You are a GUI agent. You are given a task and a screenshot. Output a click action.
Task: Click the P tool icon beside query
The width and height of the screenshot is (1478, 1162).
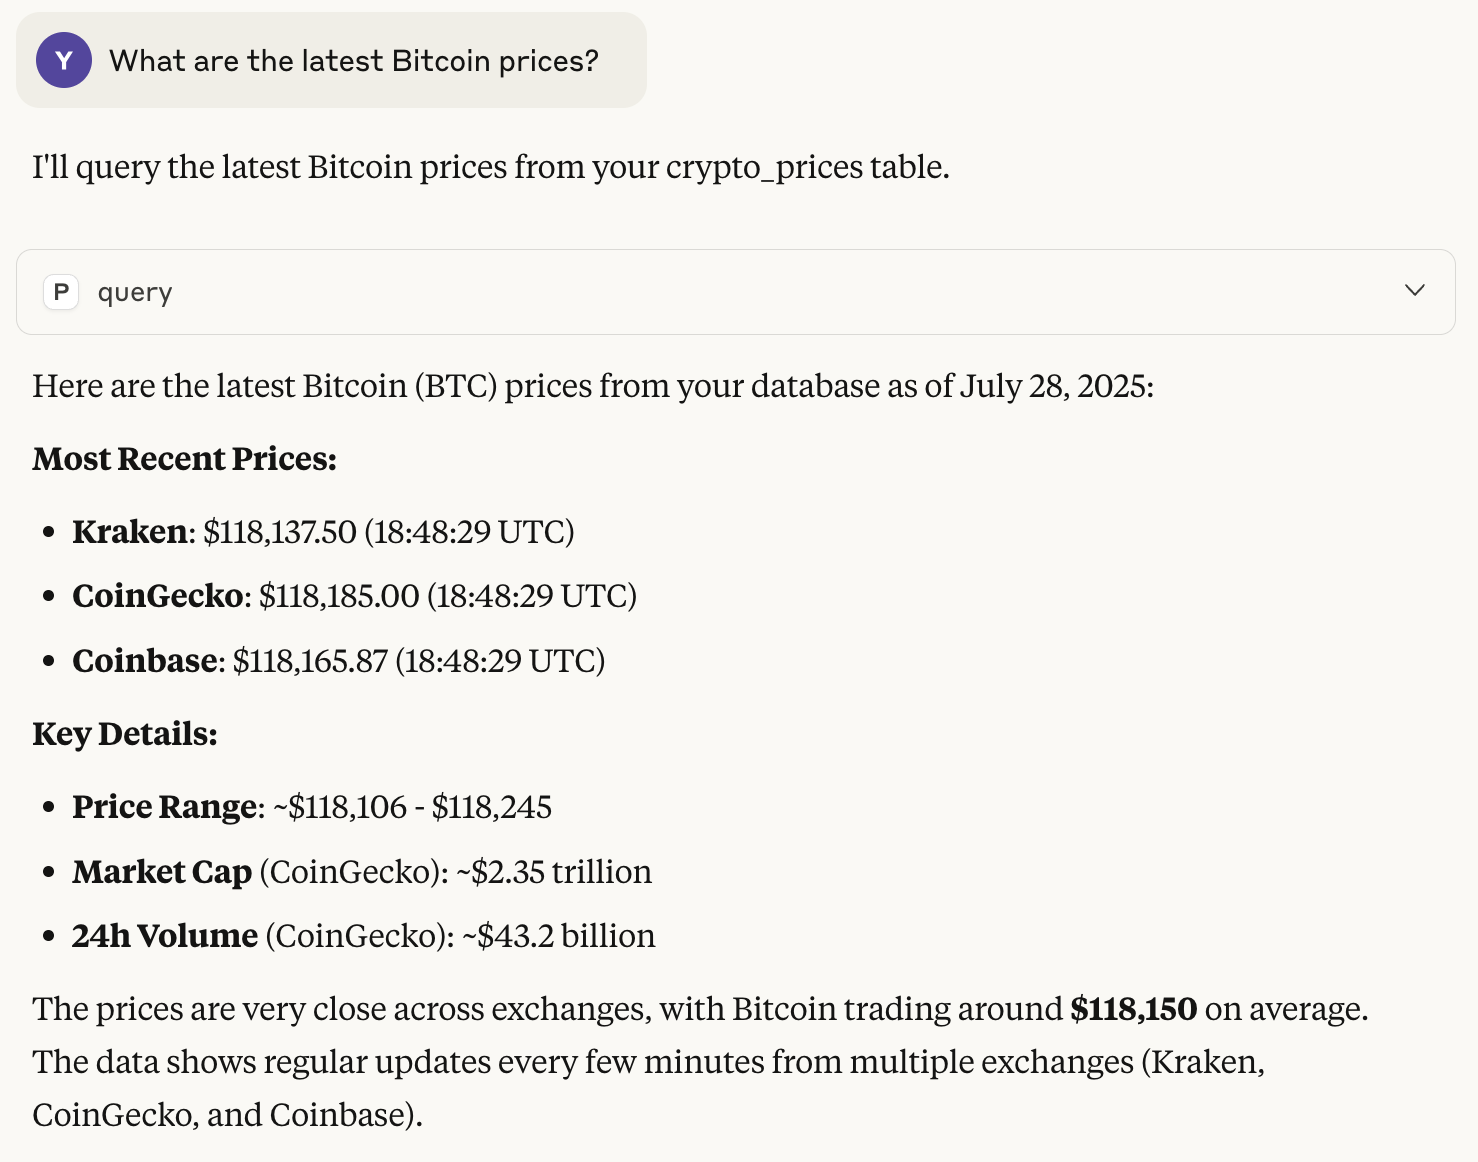tap(61, 292)
